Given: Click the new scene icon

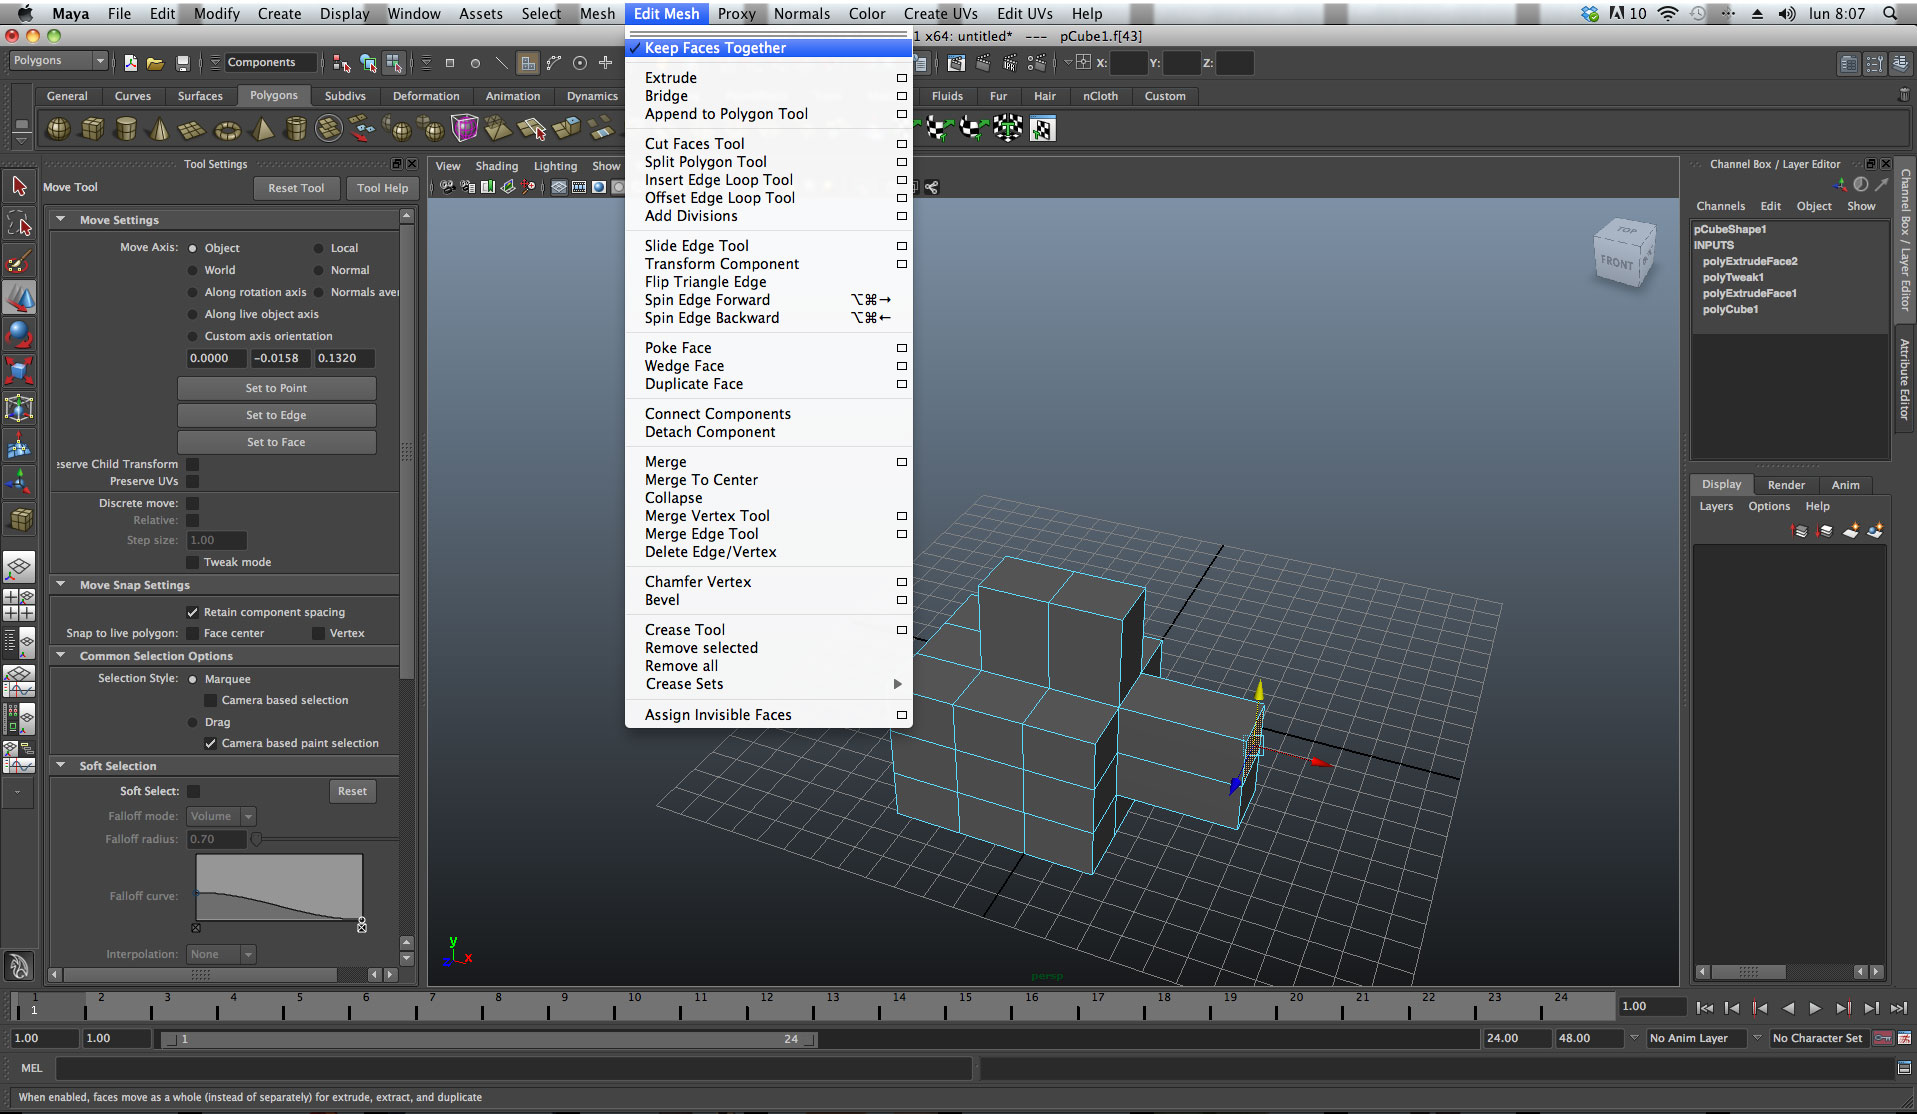Looking at the screenshot, I should (131, 63).
